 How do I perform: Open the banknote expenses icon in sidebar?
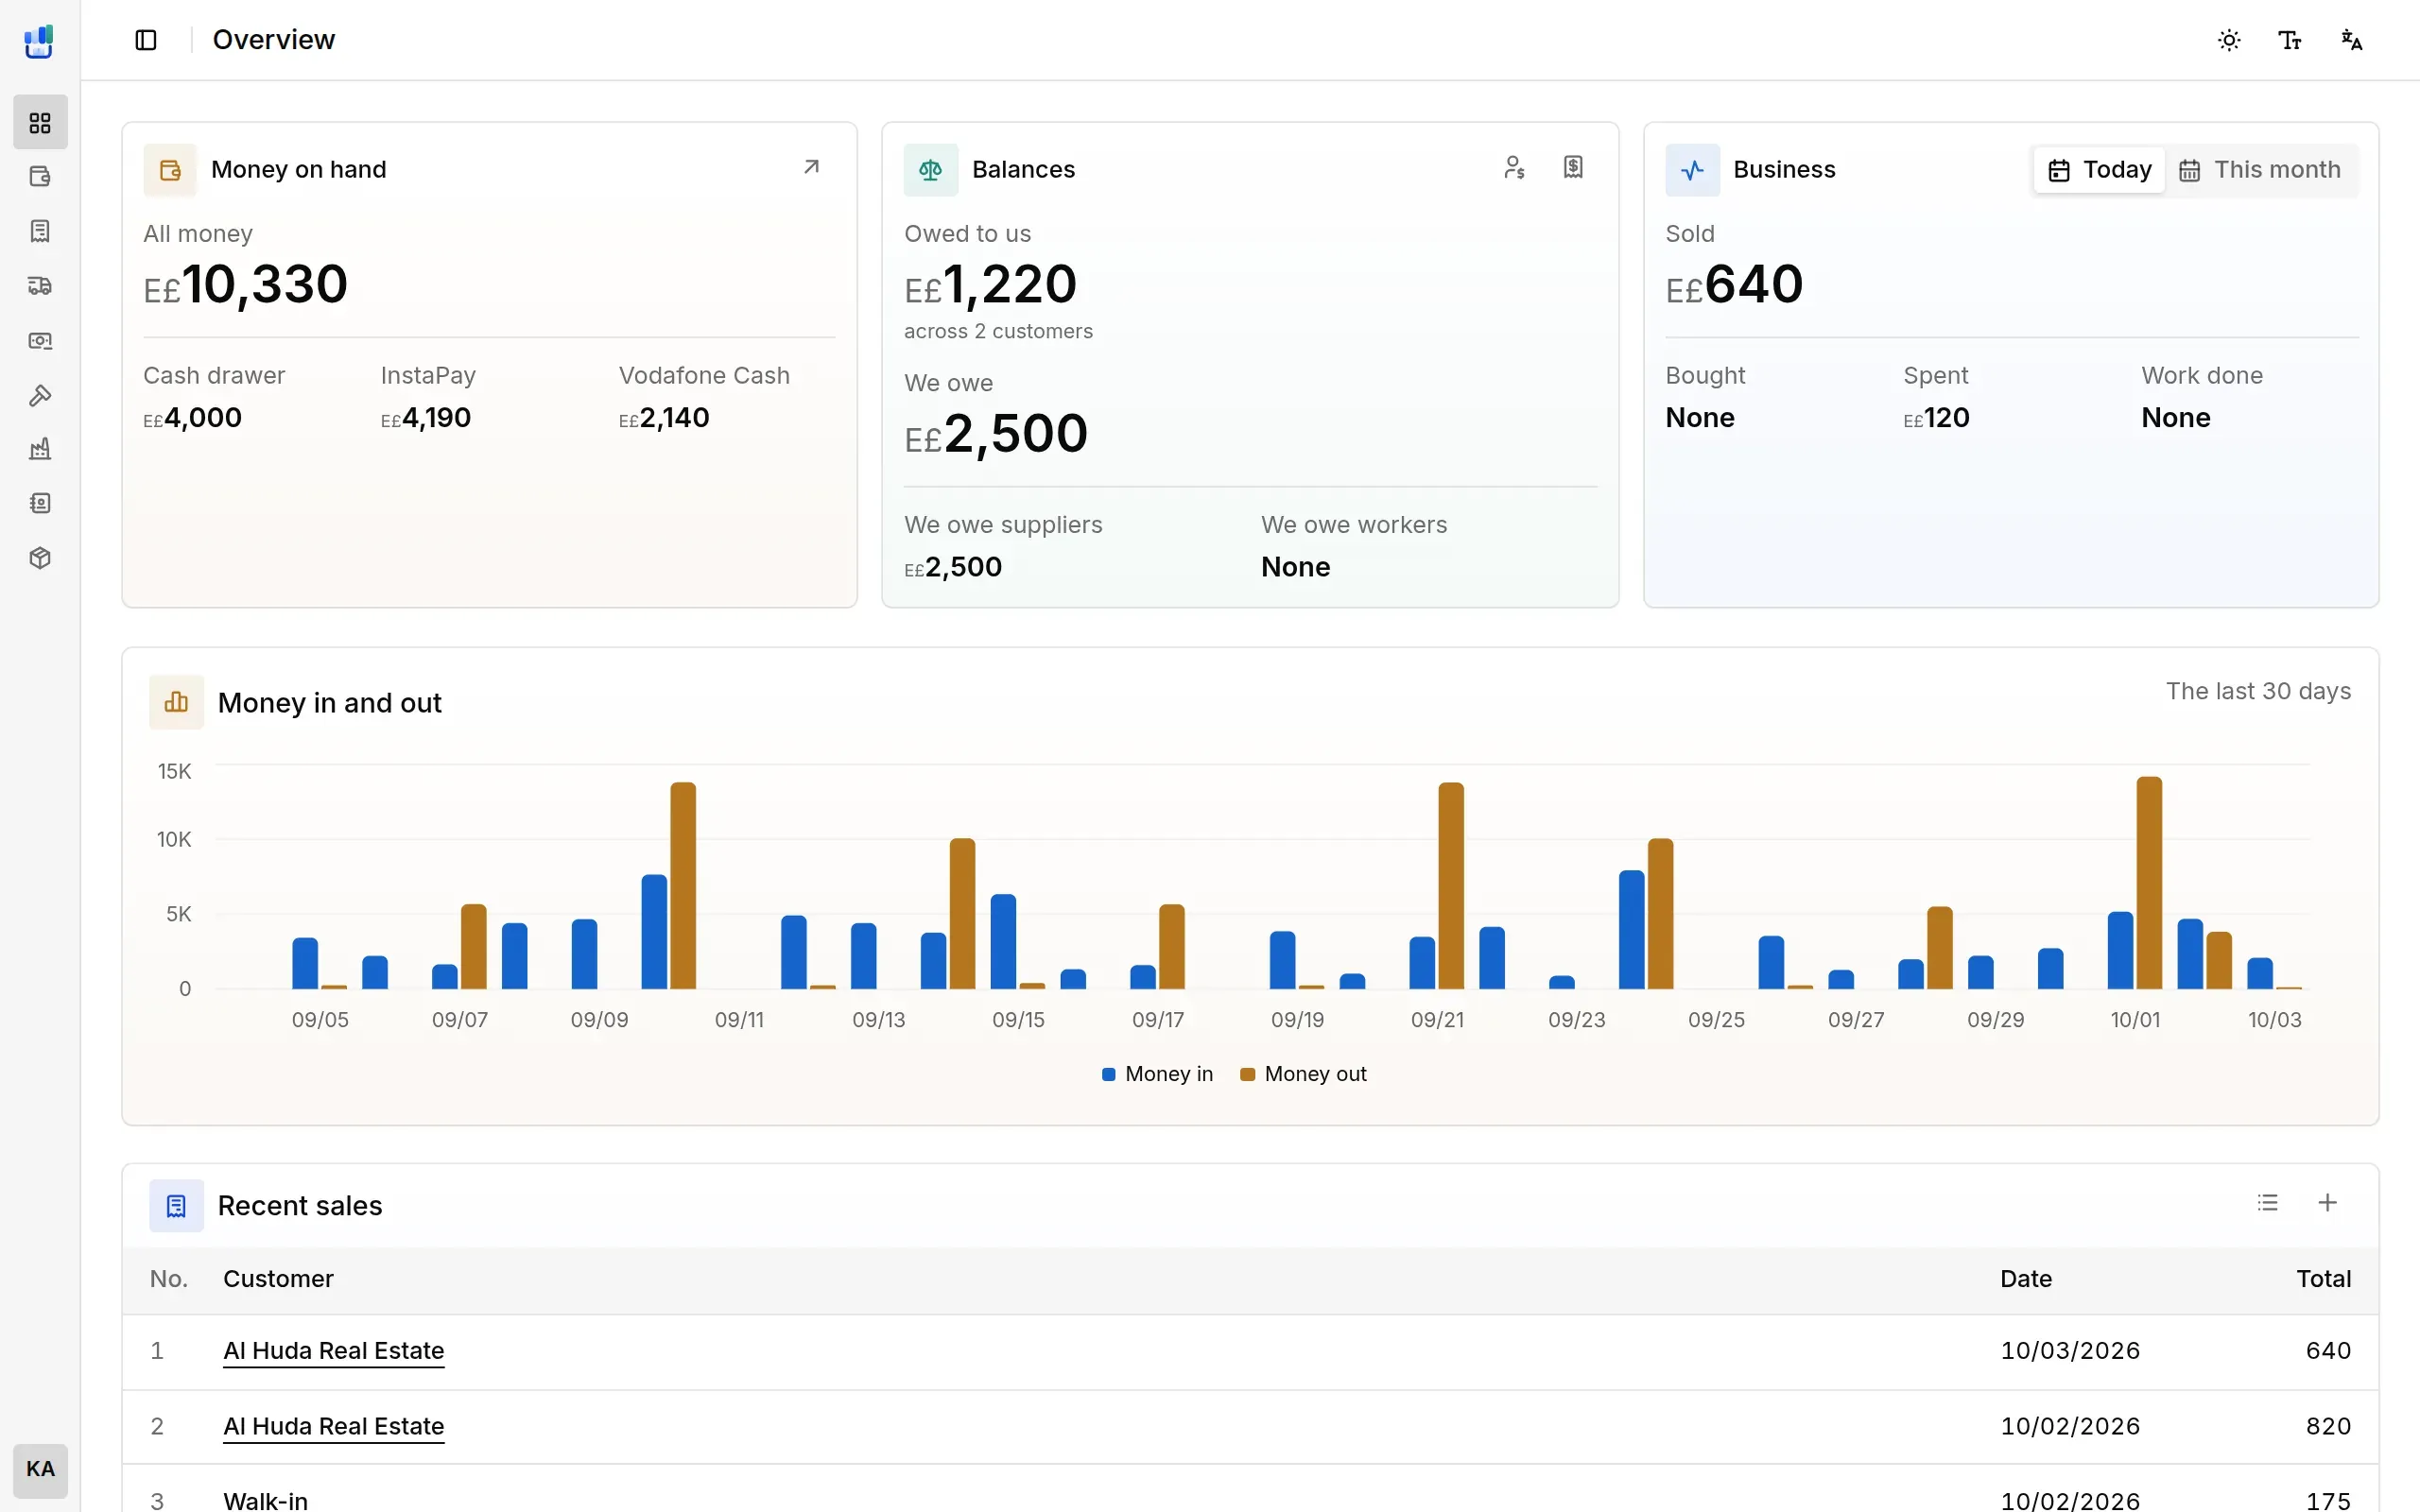click(x=40, y=341)
